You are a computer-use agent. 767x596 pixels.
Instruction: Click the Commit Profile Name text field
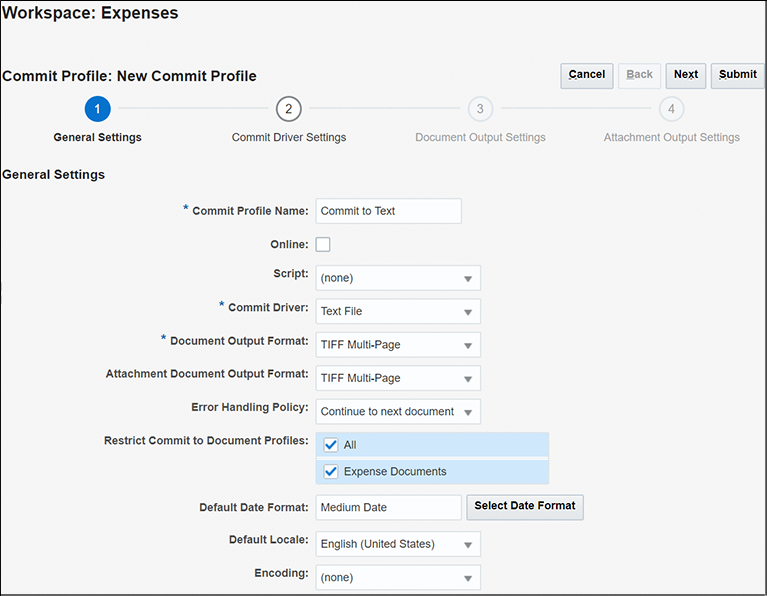[388, 211]
